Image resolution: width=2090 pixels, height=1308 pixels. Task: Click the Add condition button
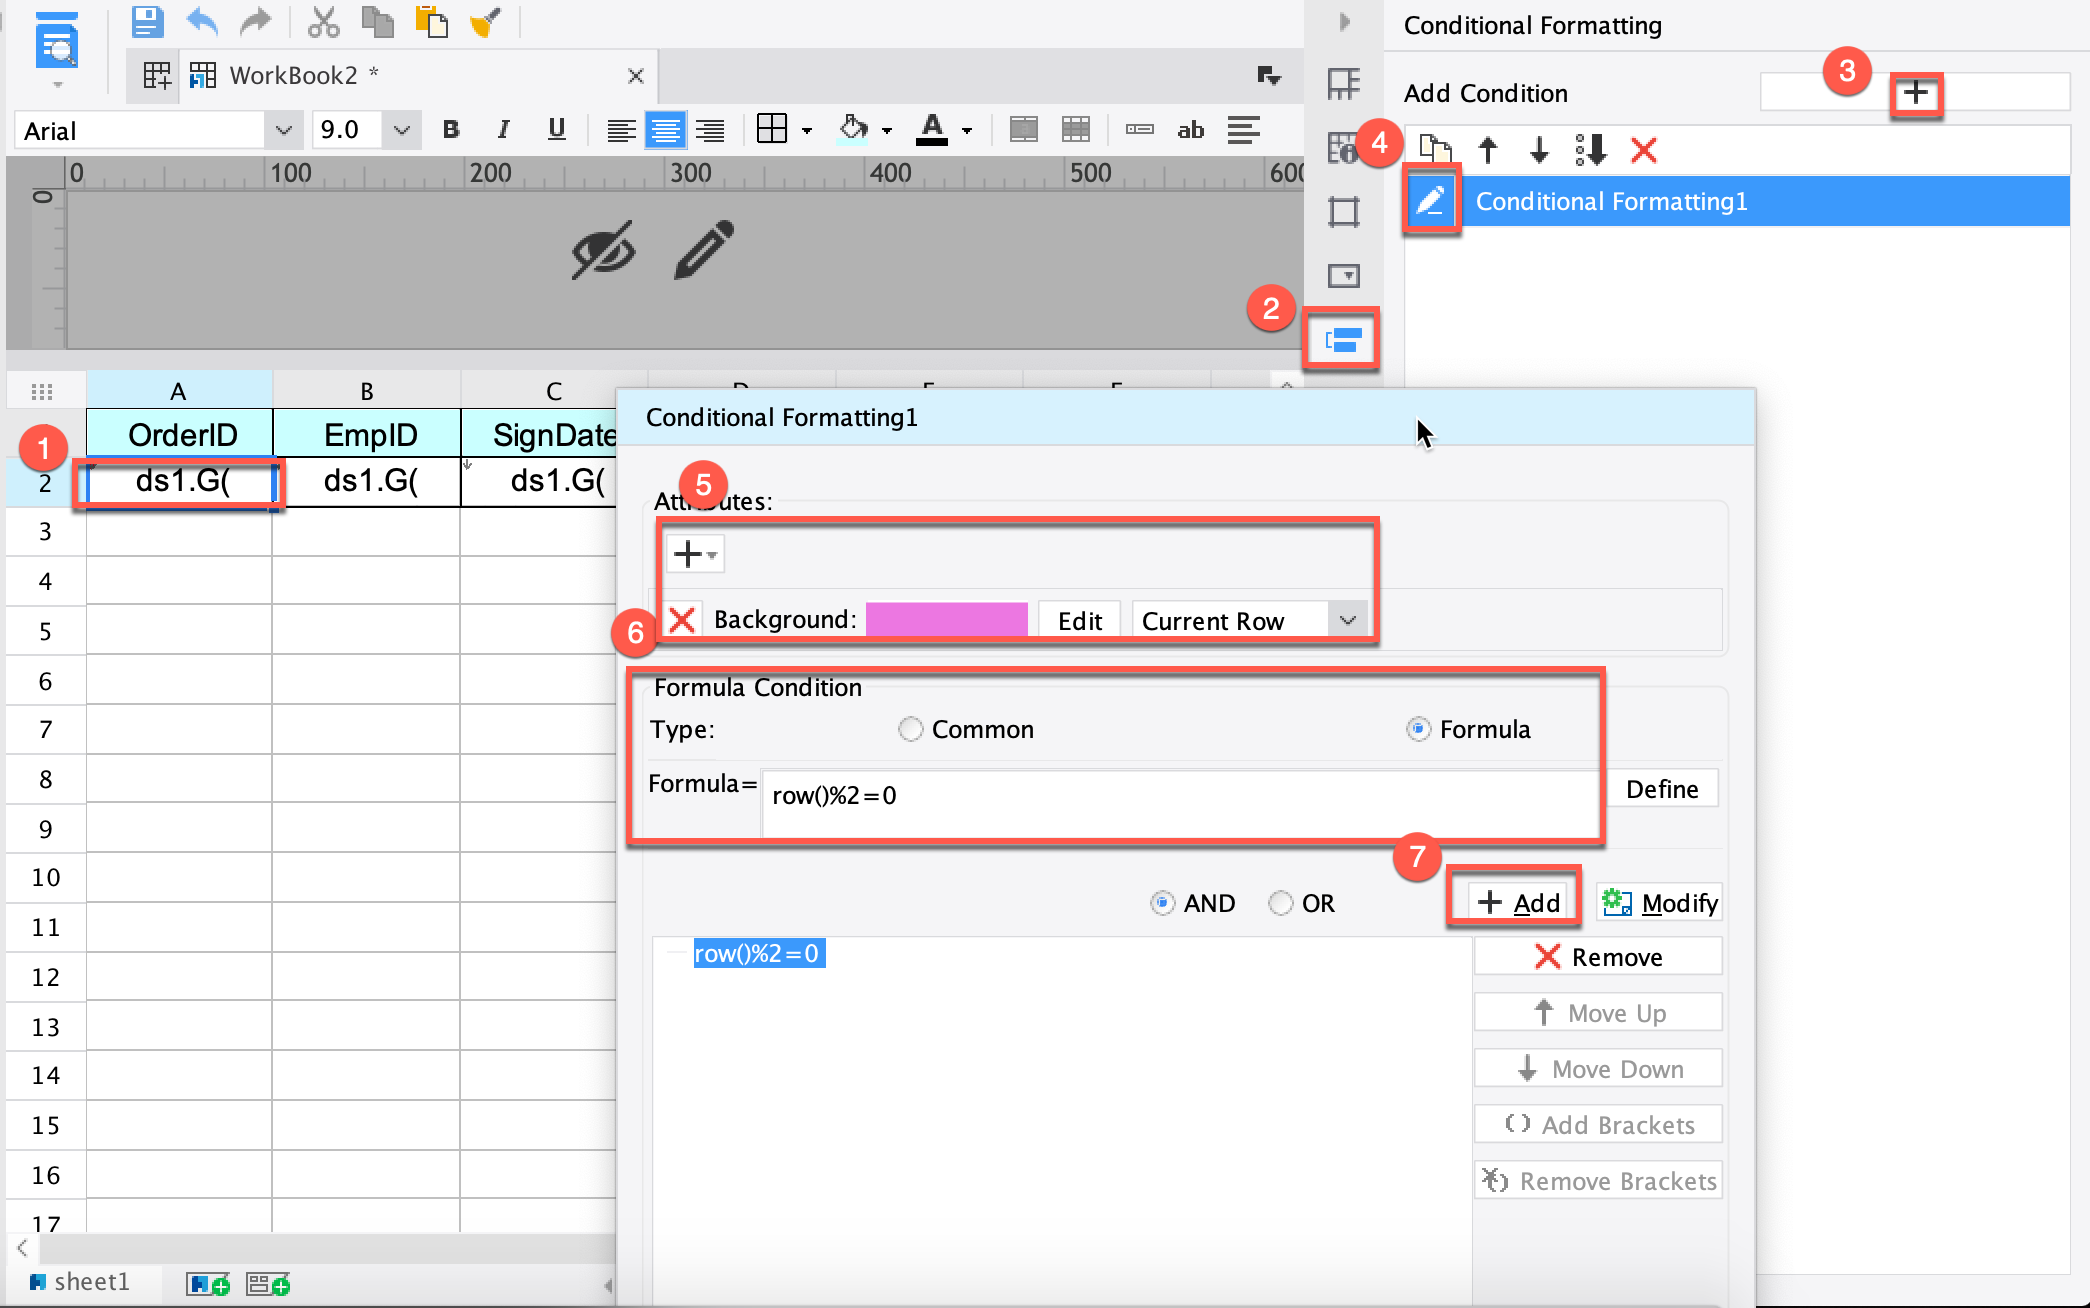(1518, 903)
